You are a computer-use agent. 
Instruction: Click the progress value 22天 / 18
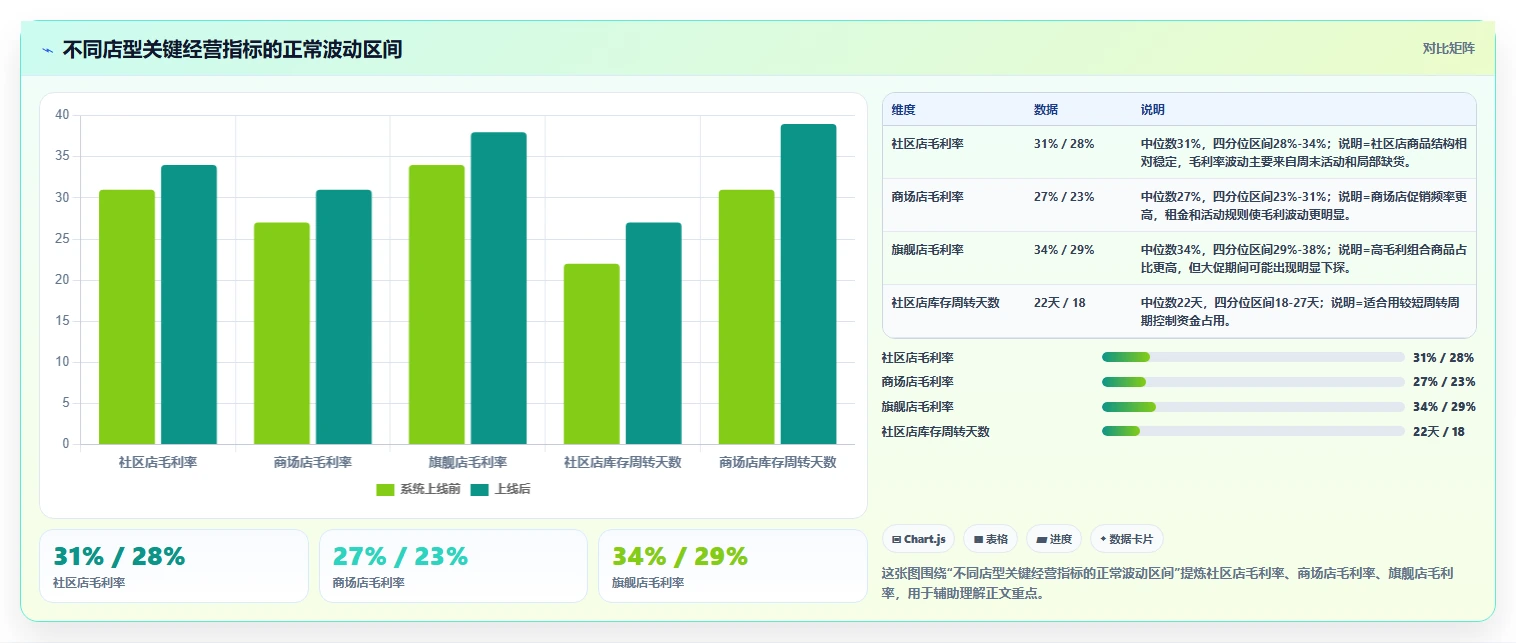tap(1439, 431)
